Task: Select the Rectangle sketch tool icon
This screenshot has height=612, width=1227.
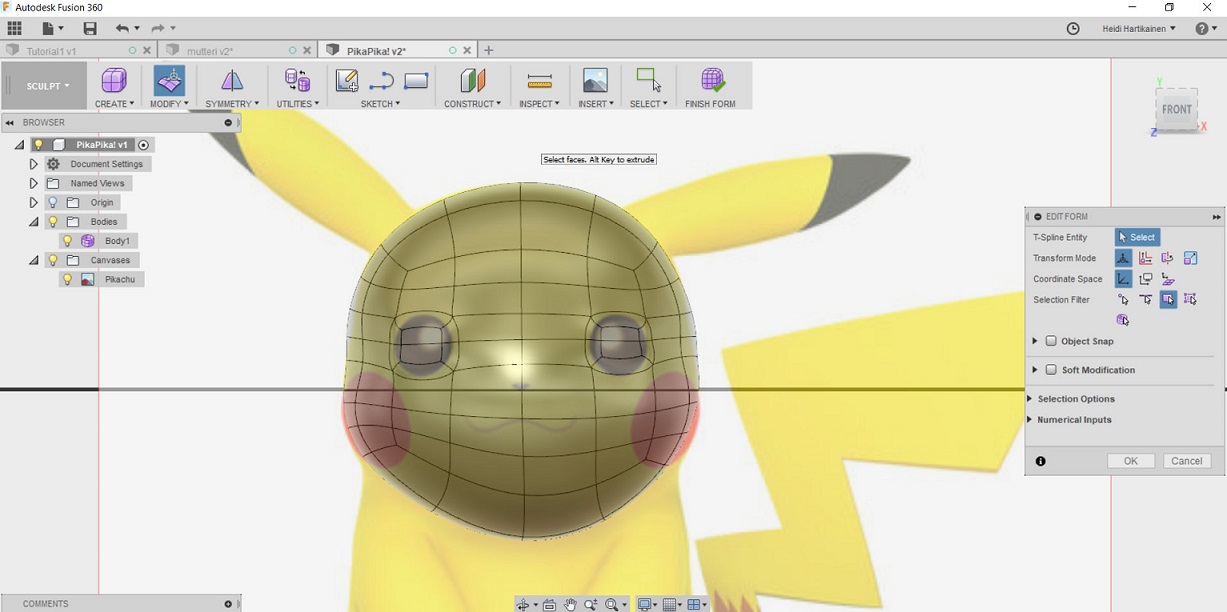Action: click(416, 81)
